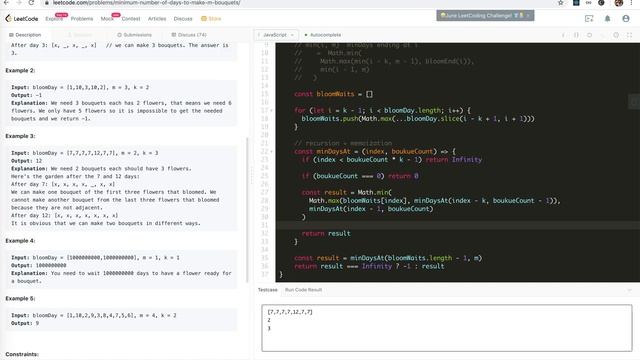Click the curly-braces format code icon
Image resolution: width=640 pixels, height=360 pixels.
(x=576, y=35)
